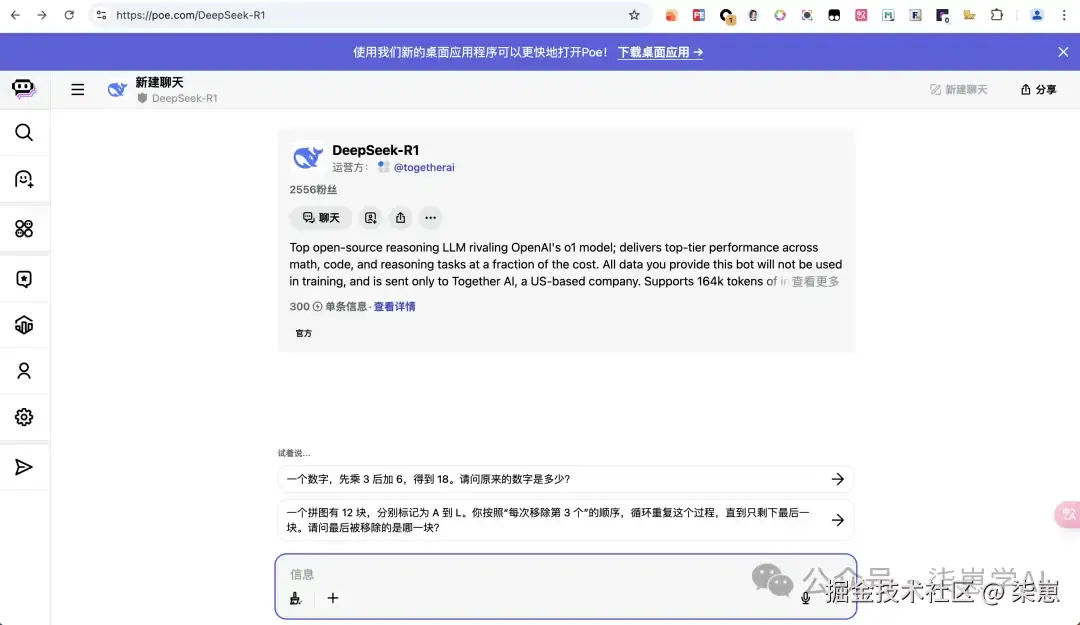Click the create bot icon in sidebar
Screen dimensions: 1080x625
coord(24,179)
